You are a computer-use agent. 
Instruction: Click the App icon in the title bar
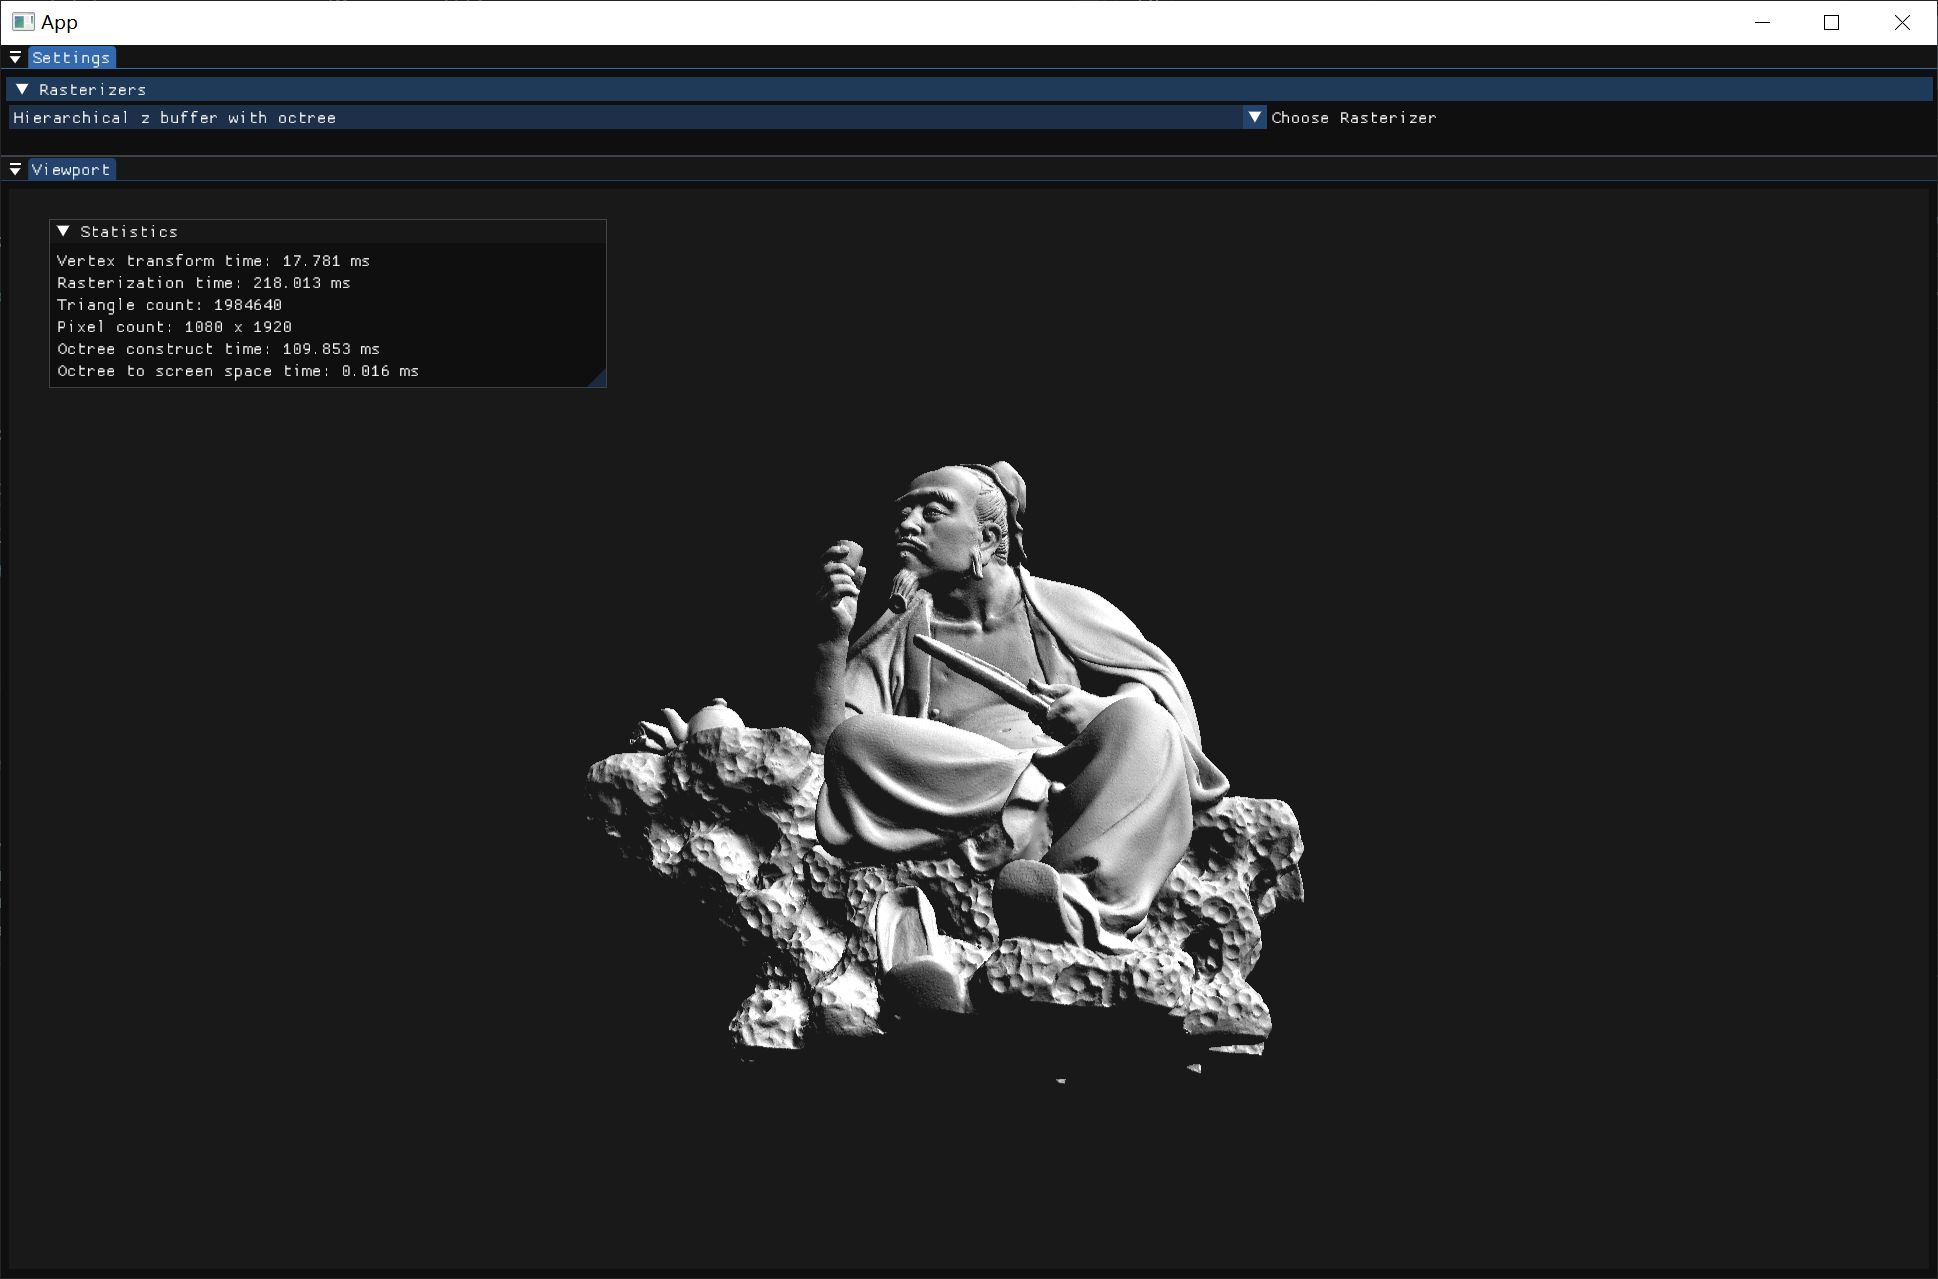23,22
